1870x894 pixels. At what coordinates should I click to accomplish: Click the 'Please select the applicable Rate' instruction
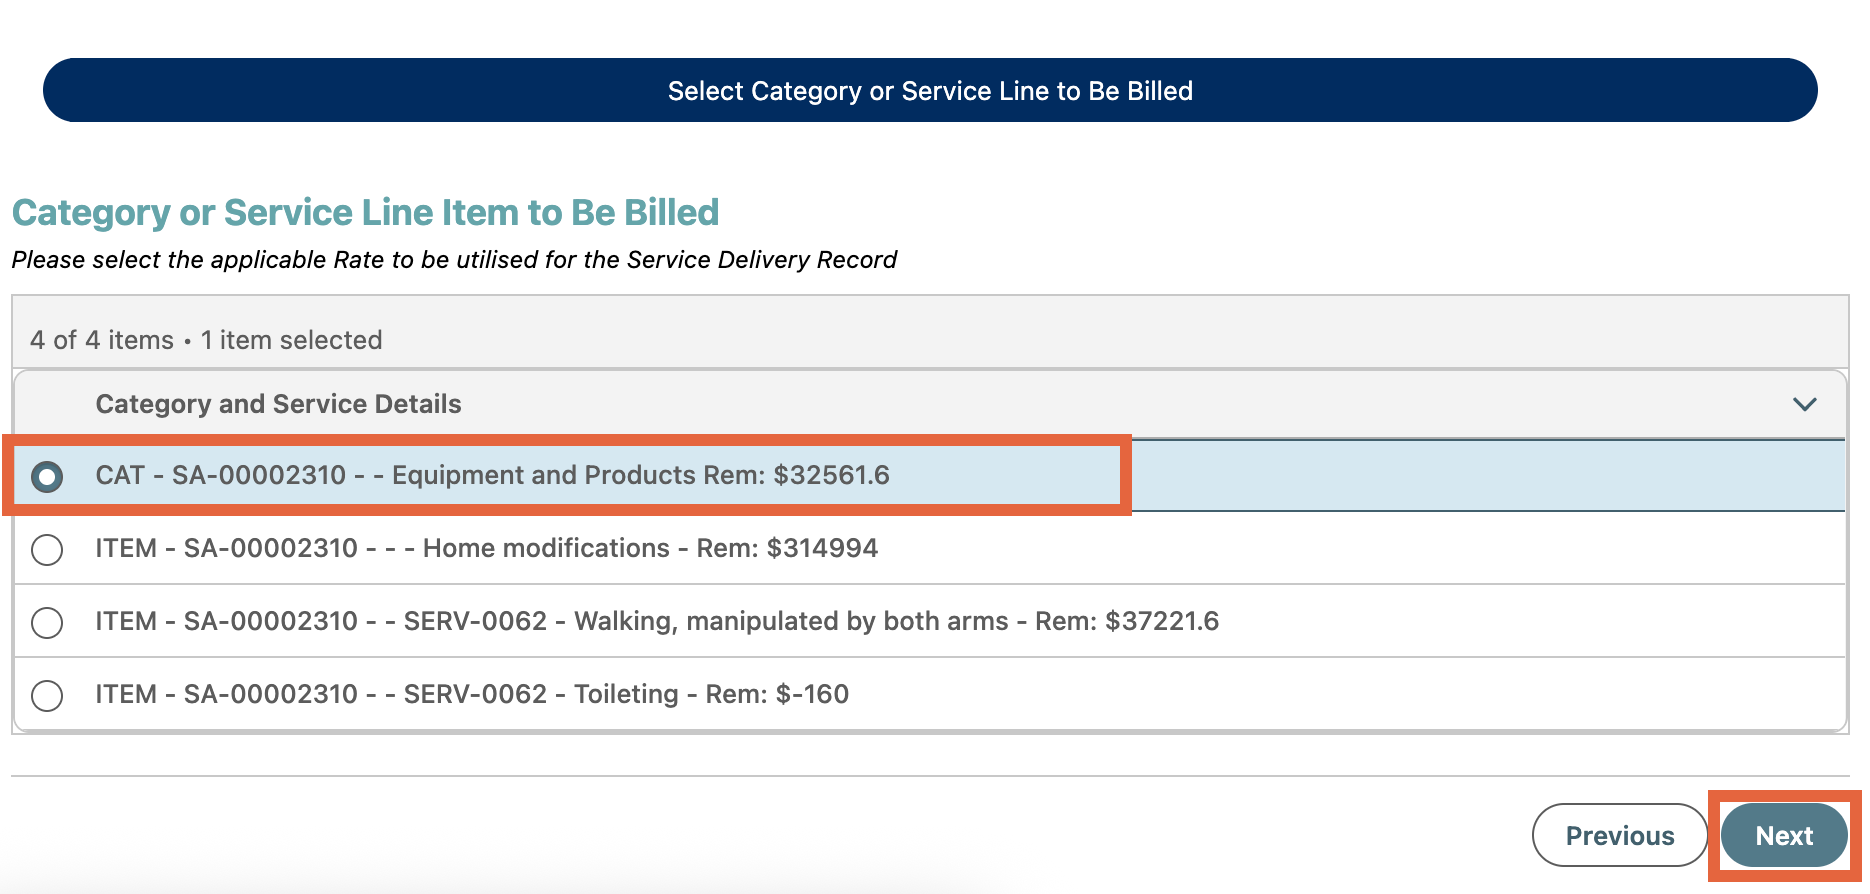(454, 260)
